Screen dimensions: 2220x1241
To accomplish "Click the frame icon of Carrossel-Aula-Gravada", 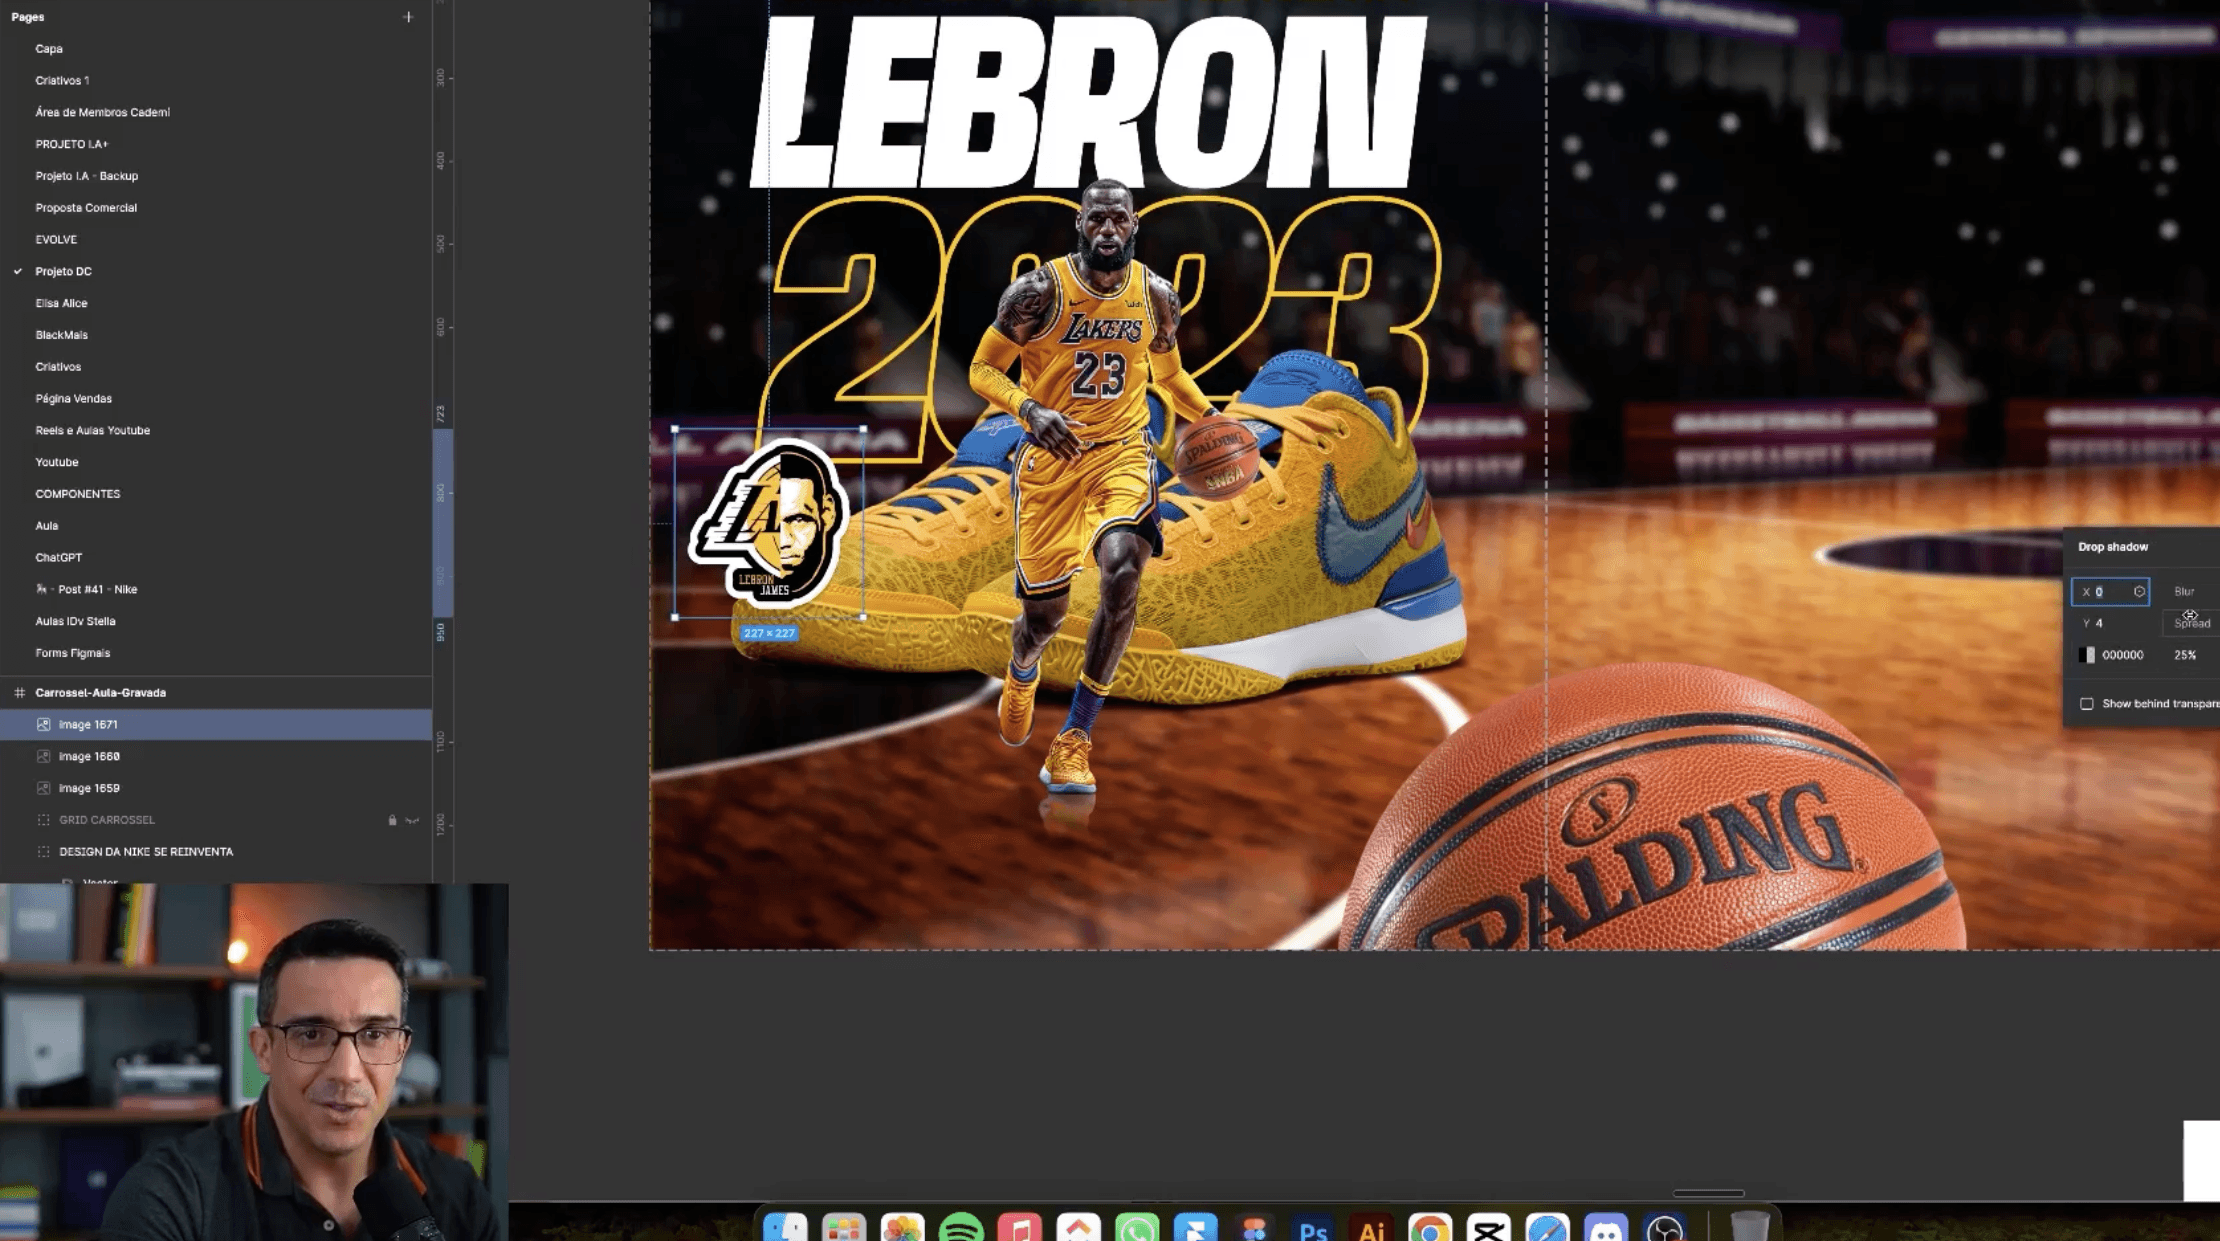I will 19,693.
